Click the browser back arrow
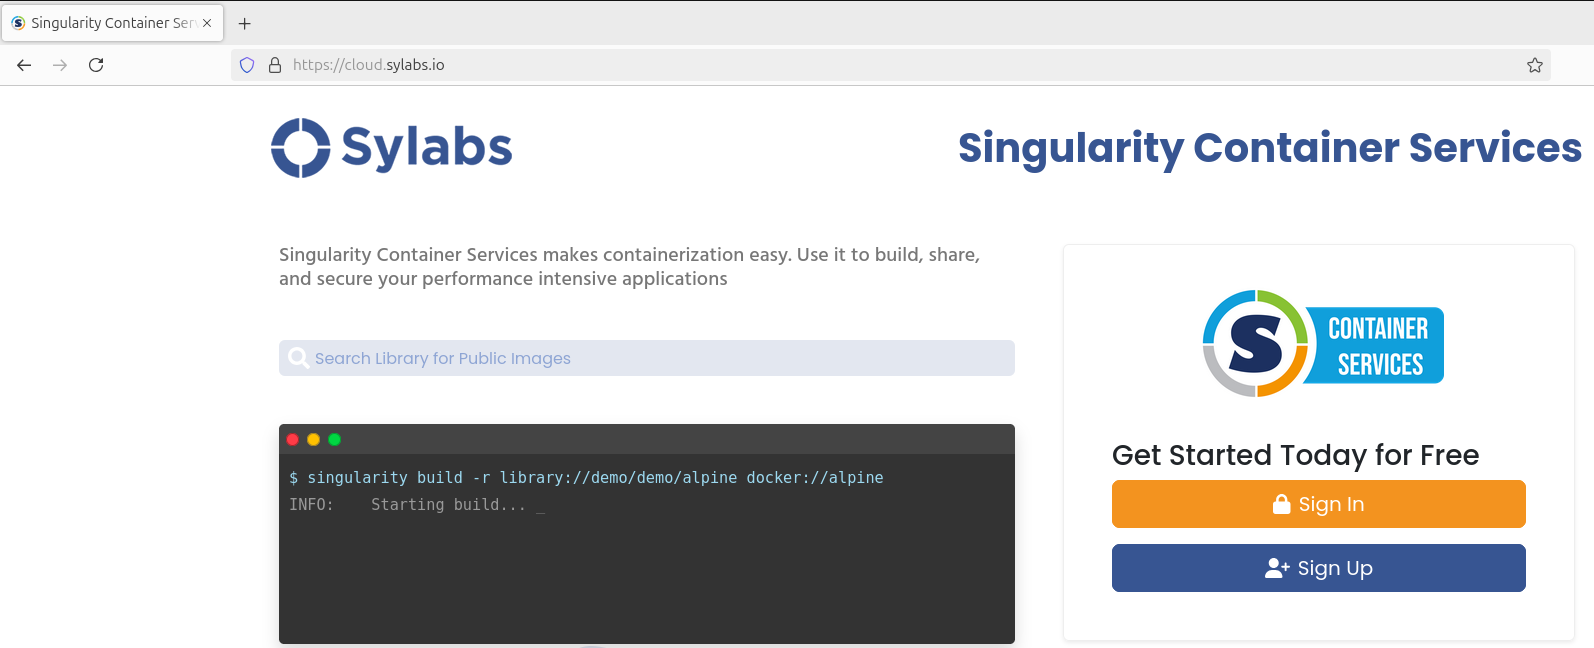The height and width of the screenshot is (648, 1594). click(24, 65)
